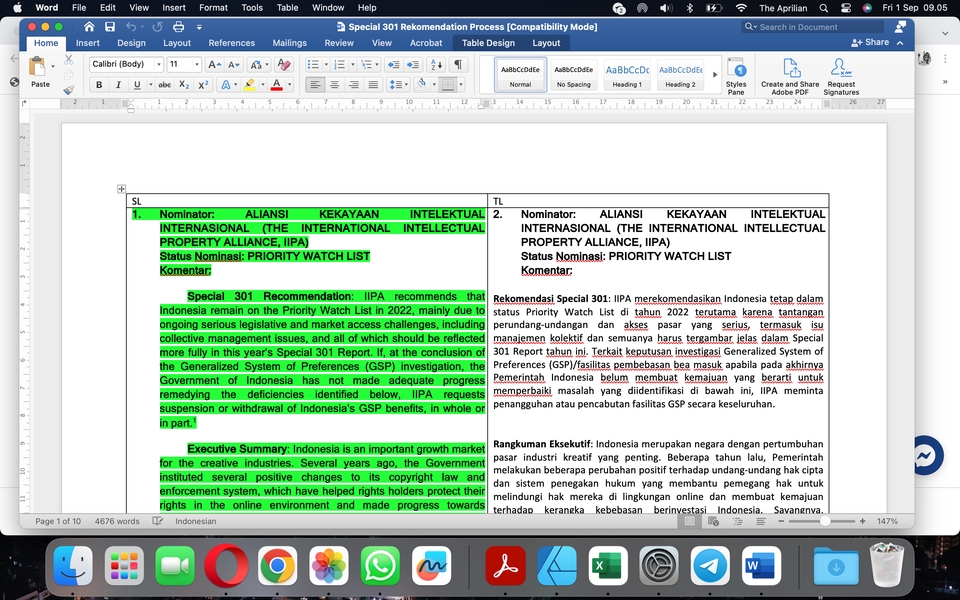Toggle Bold formatting
The width and height of the screenshot is (960, 600).
99,85
